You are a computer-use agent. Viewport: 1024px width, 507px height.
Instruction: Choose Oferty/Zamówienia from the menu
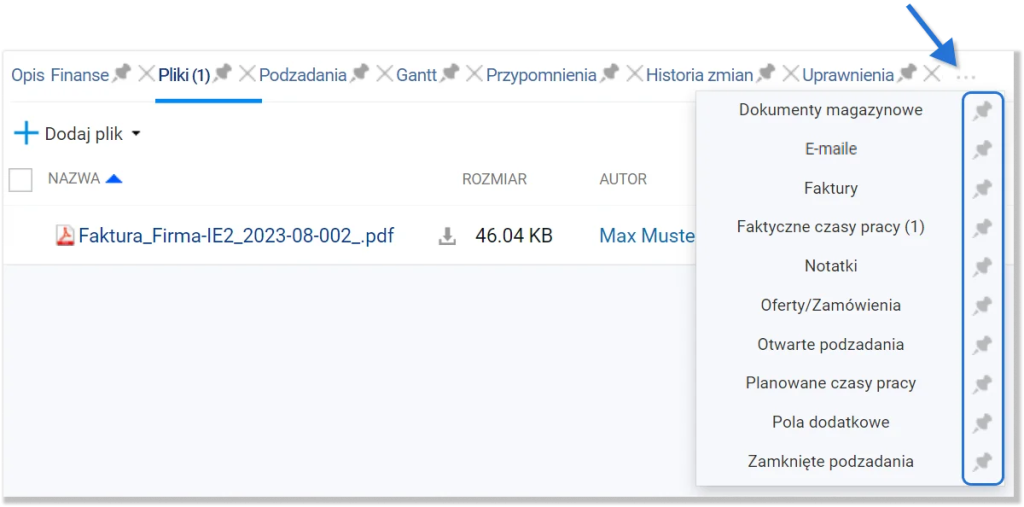tap(831, 305)
